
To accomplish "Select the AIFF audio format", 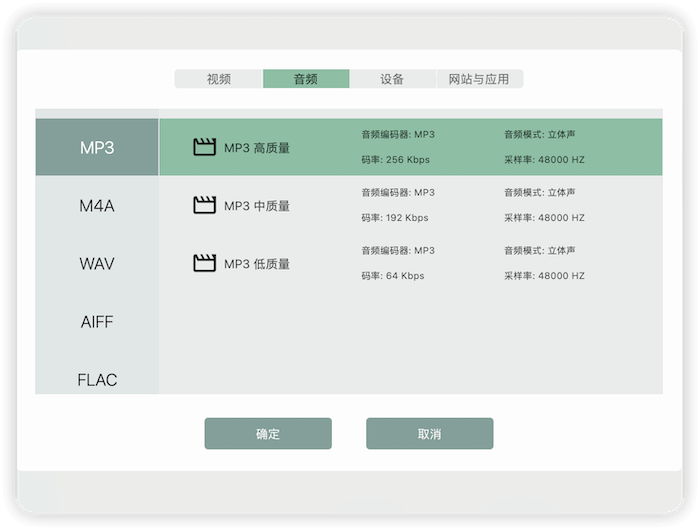I will point(97,322).
